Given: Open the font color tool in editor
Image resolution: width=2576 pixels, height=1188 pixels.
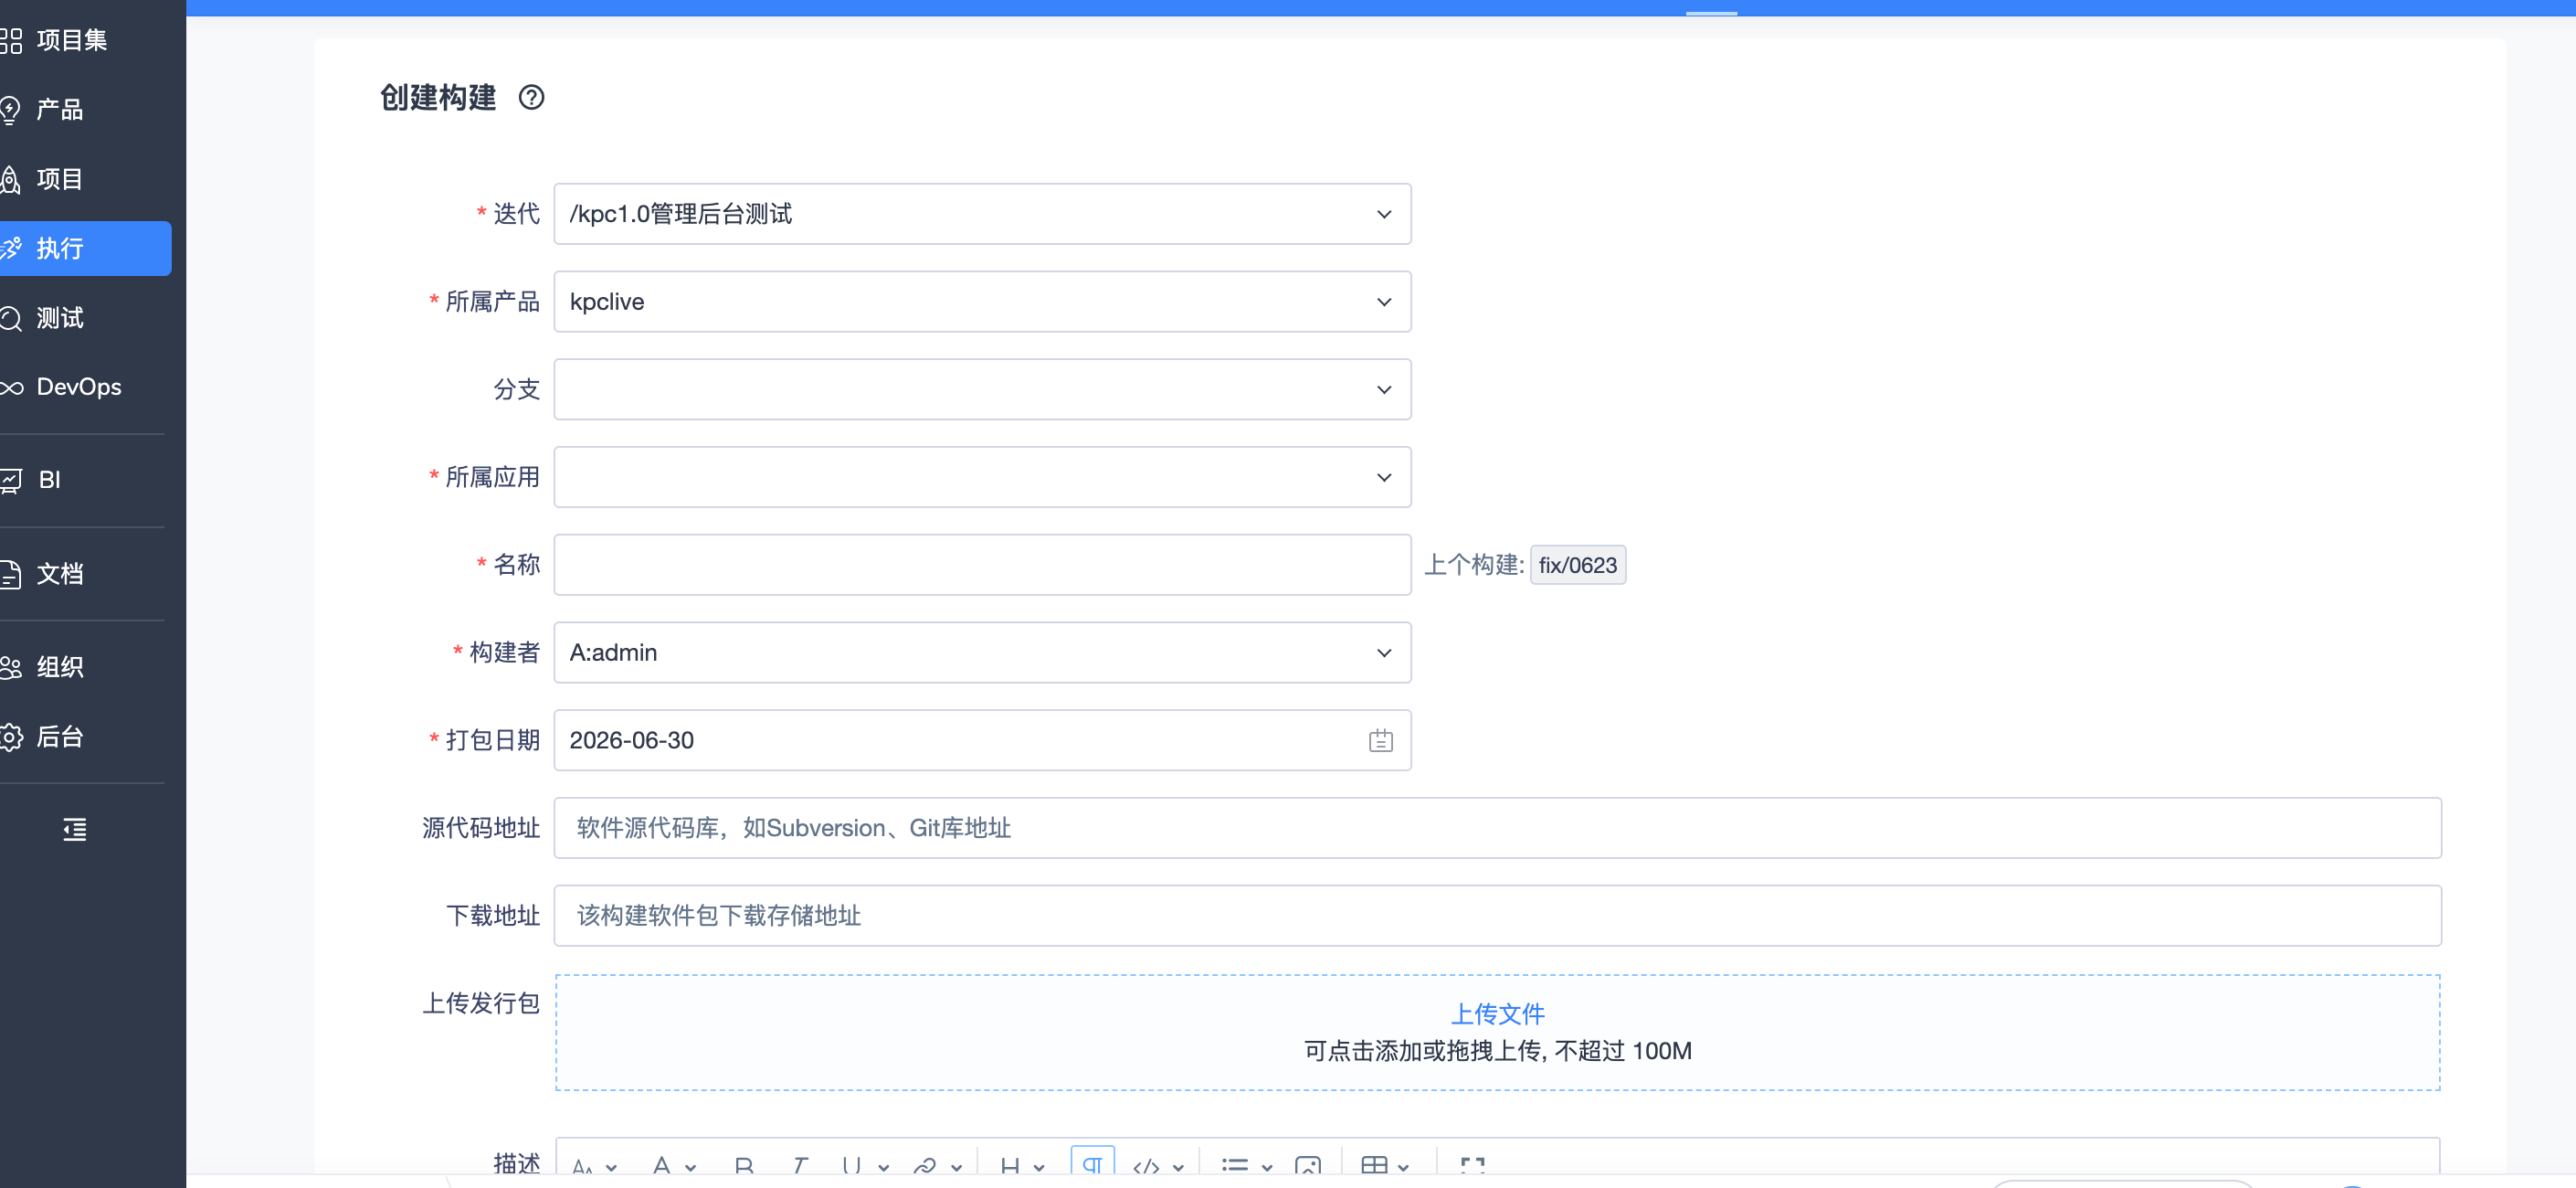Looking at the screenshot, I should 661,1166.
